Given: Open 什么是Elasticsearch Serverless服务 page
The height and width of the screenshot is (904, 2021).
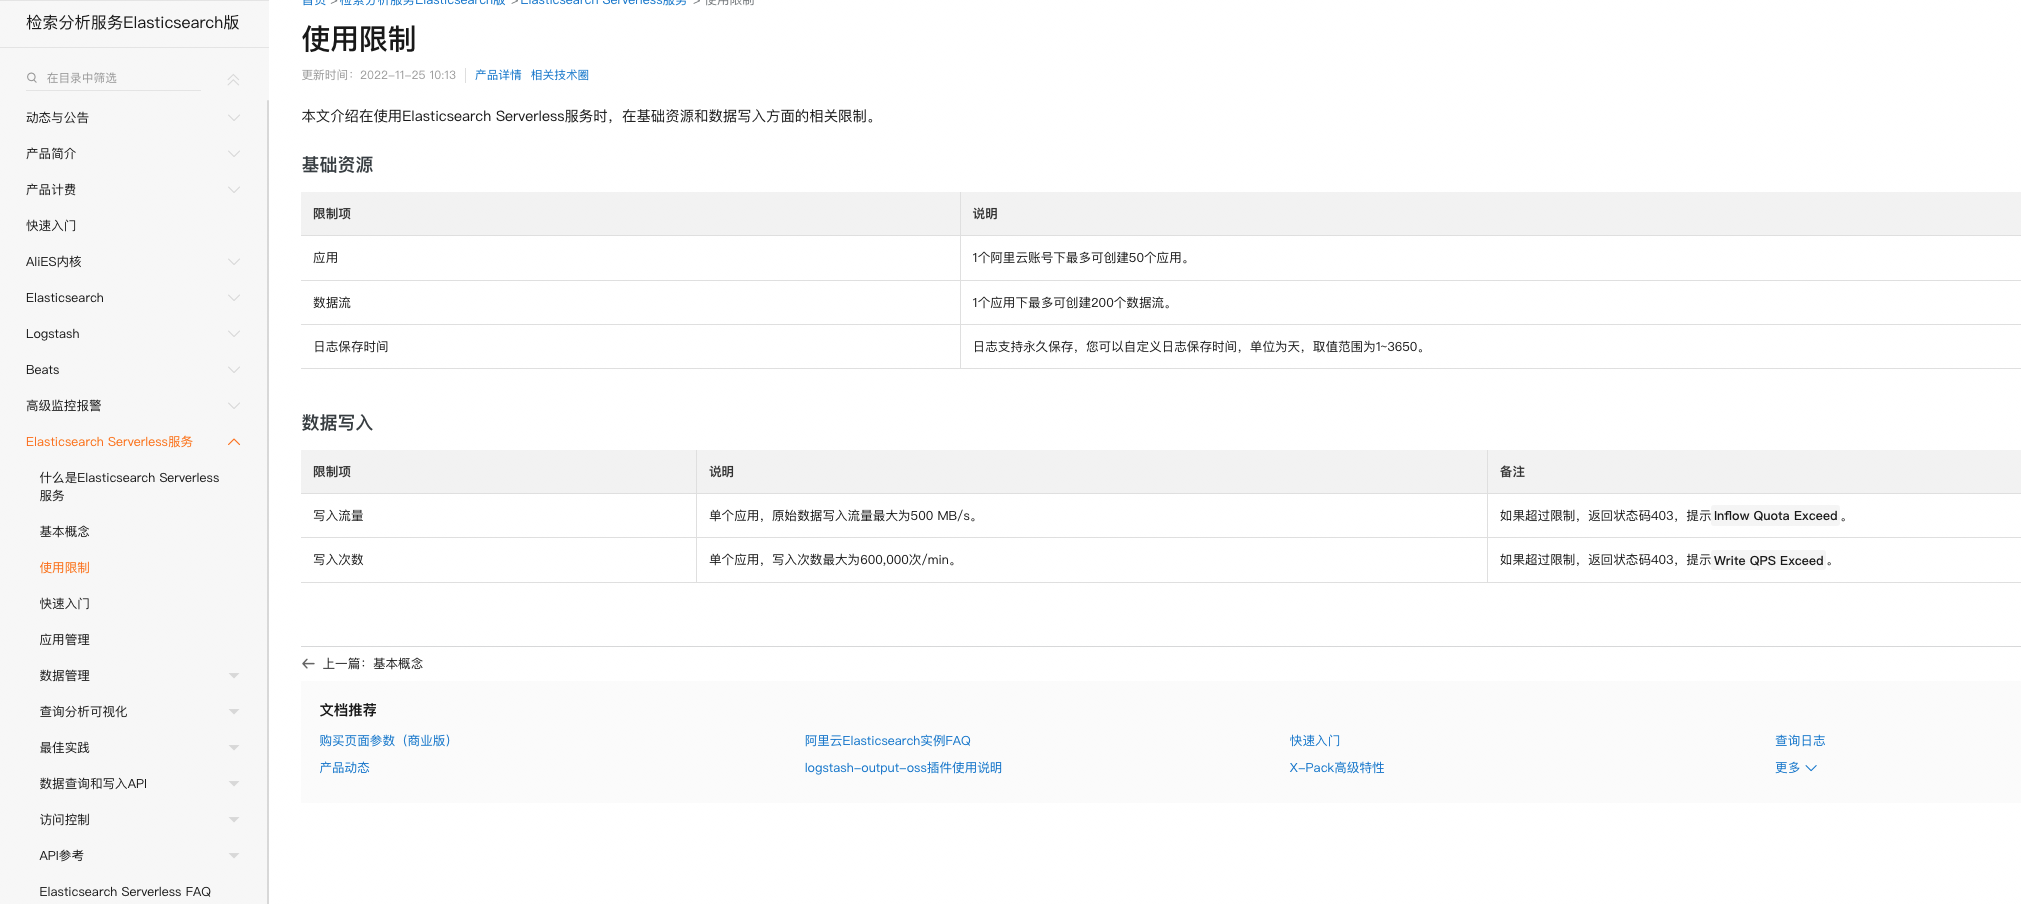Looking at the screenshot, I should coord(129,487).
